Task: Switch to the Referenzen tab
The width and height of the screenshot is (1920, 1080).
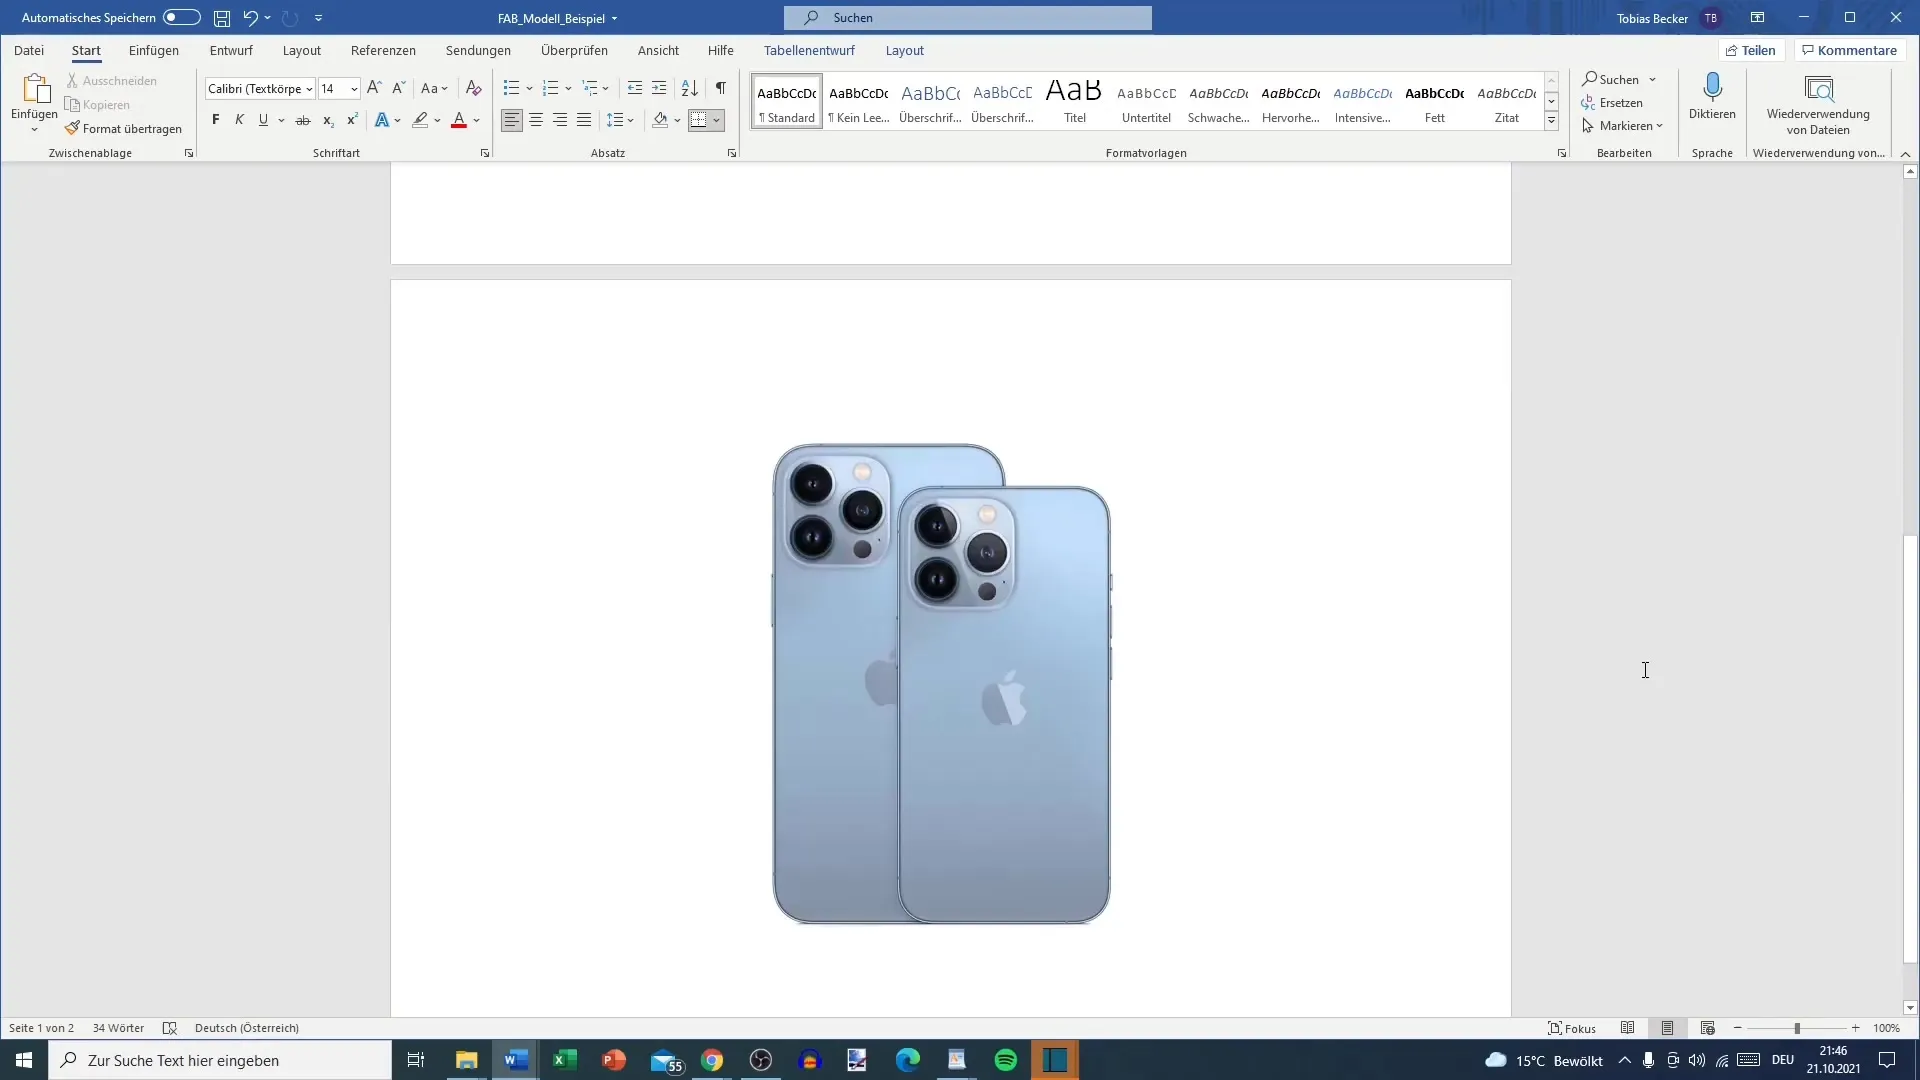Action: 383,50
